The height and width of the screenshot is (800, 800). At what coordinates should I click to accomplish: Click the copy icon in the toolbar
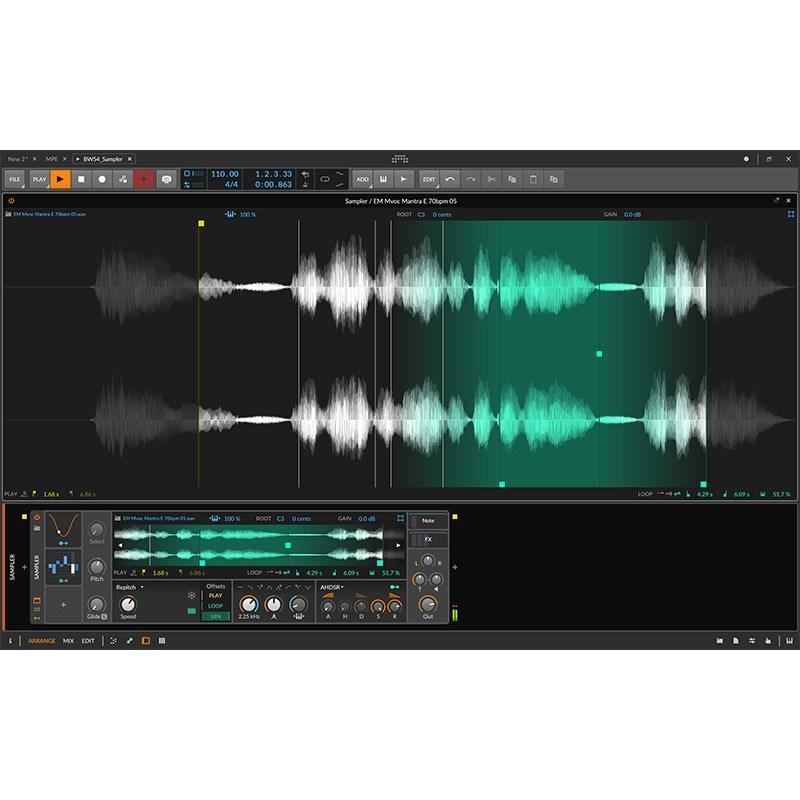(512, 181)
